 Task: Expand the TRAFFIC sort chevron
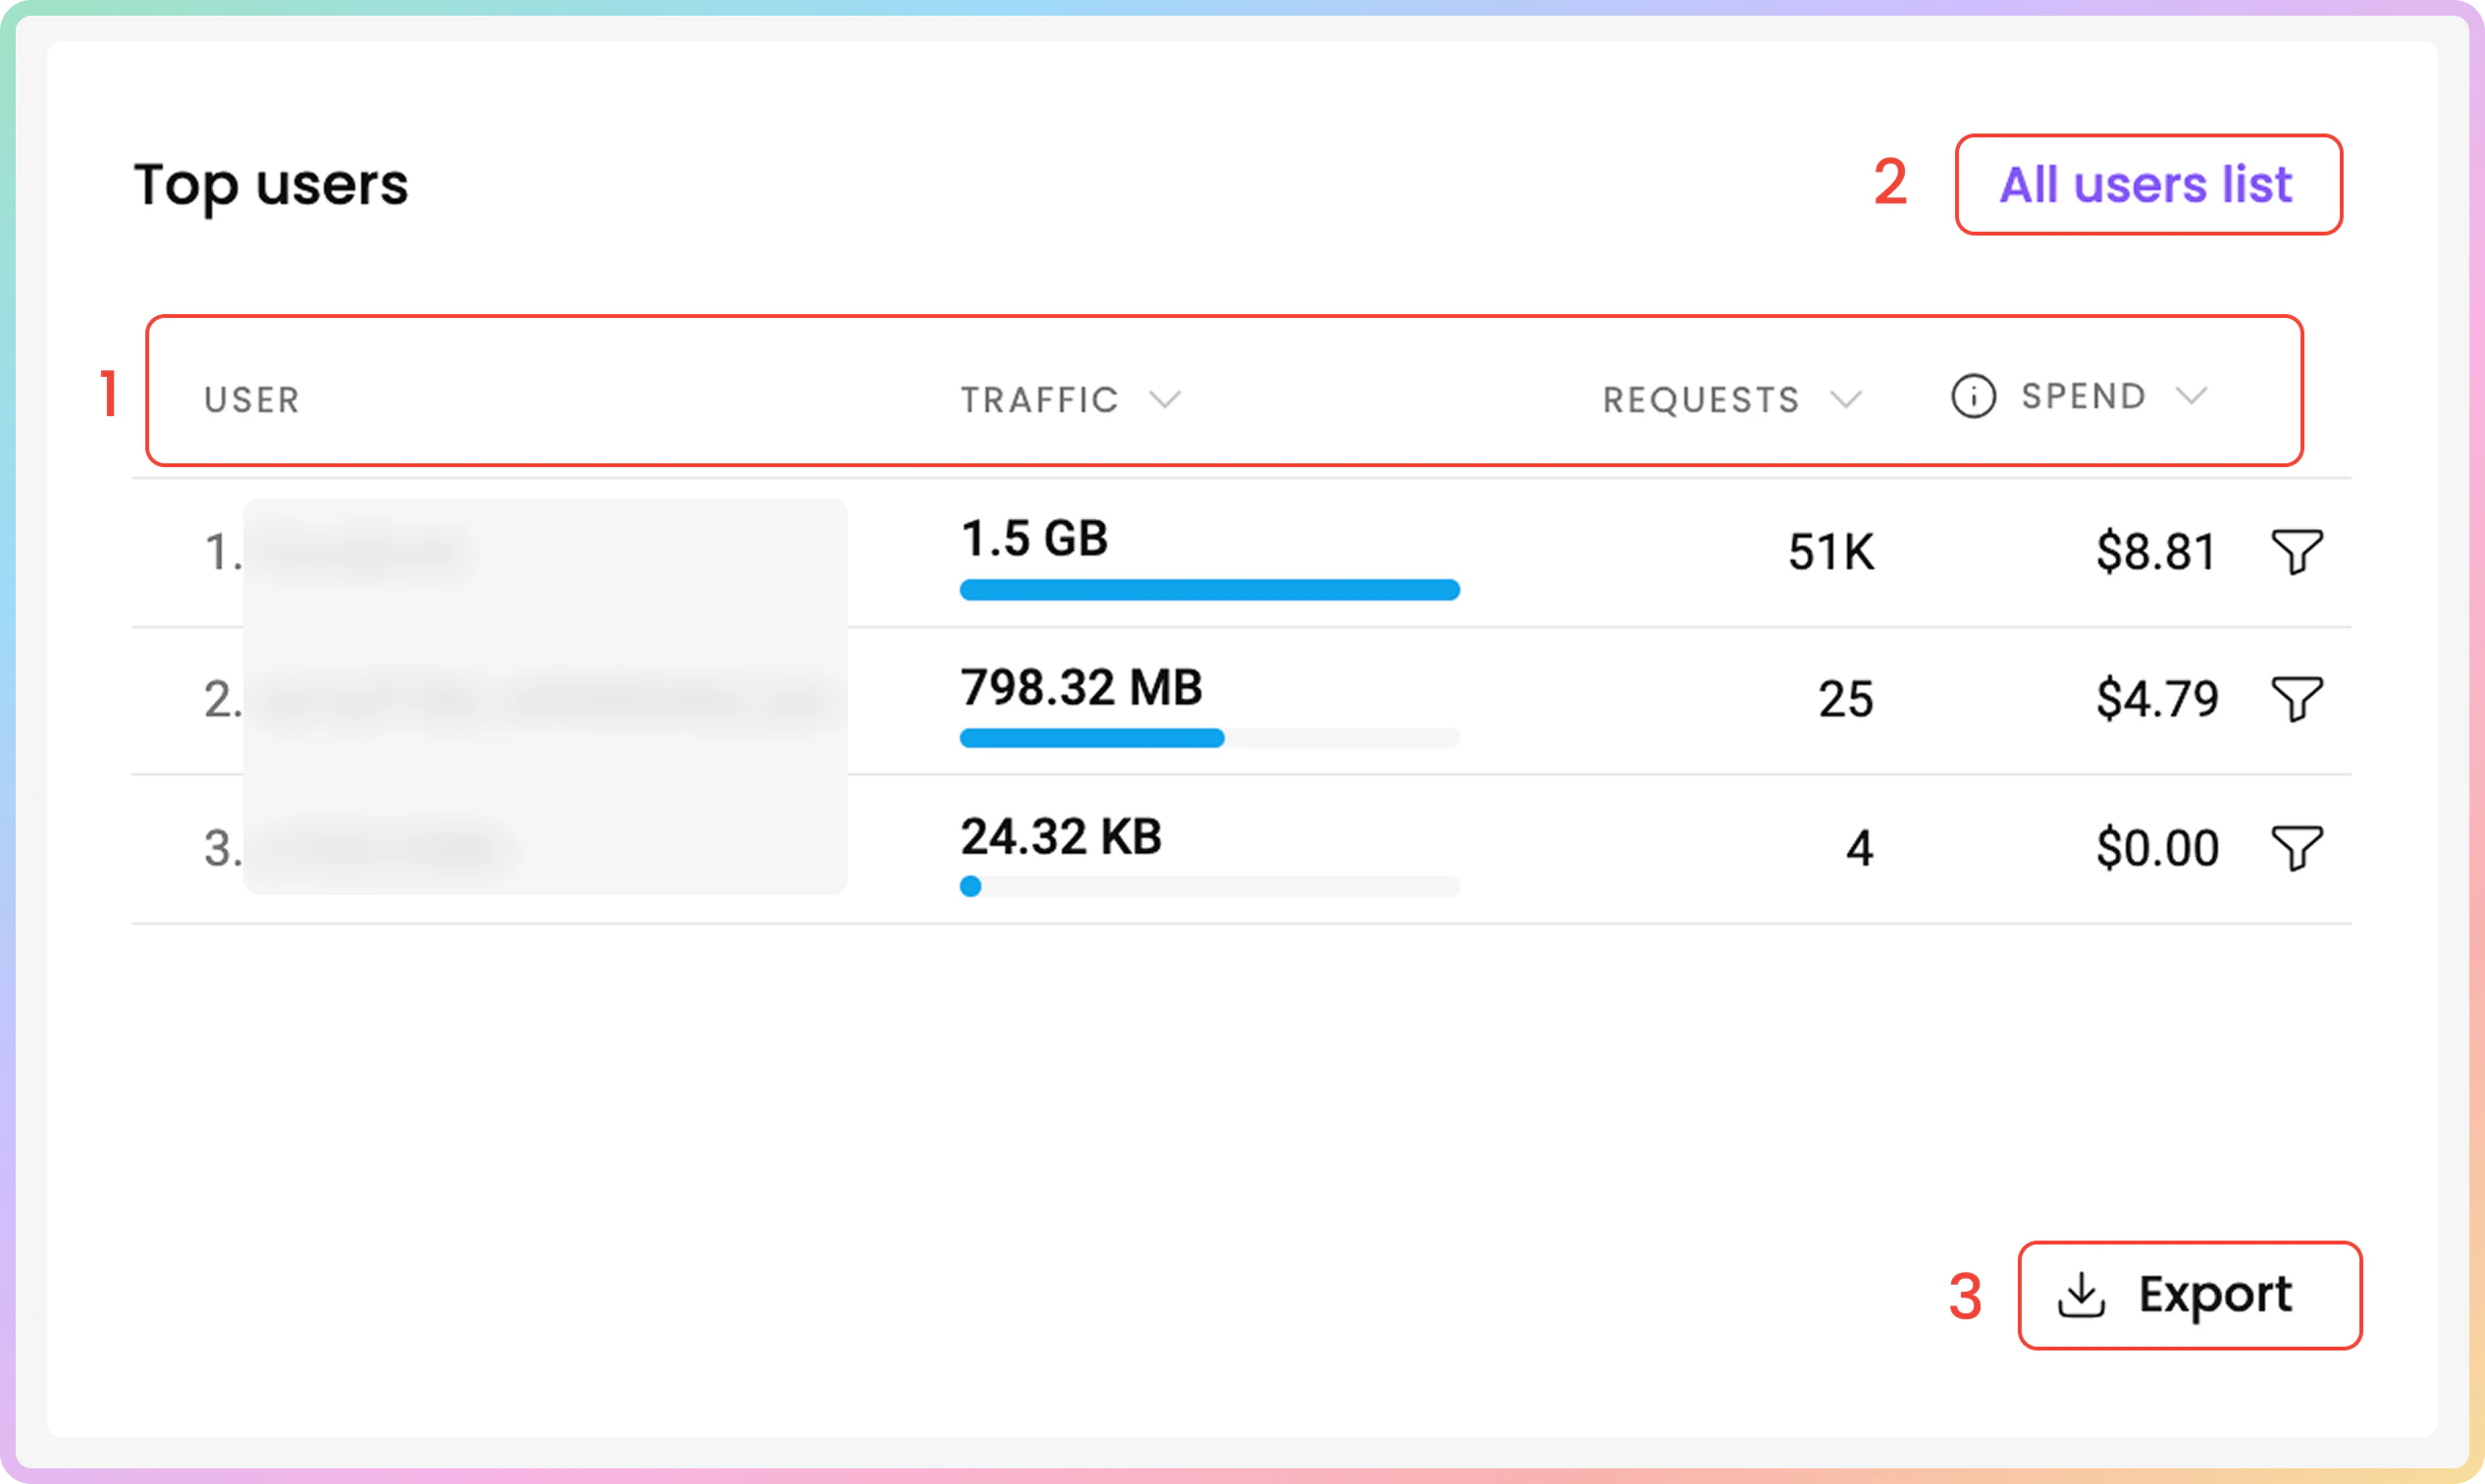click(x=1164, y=400)
